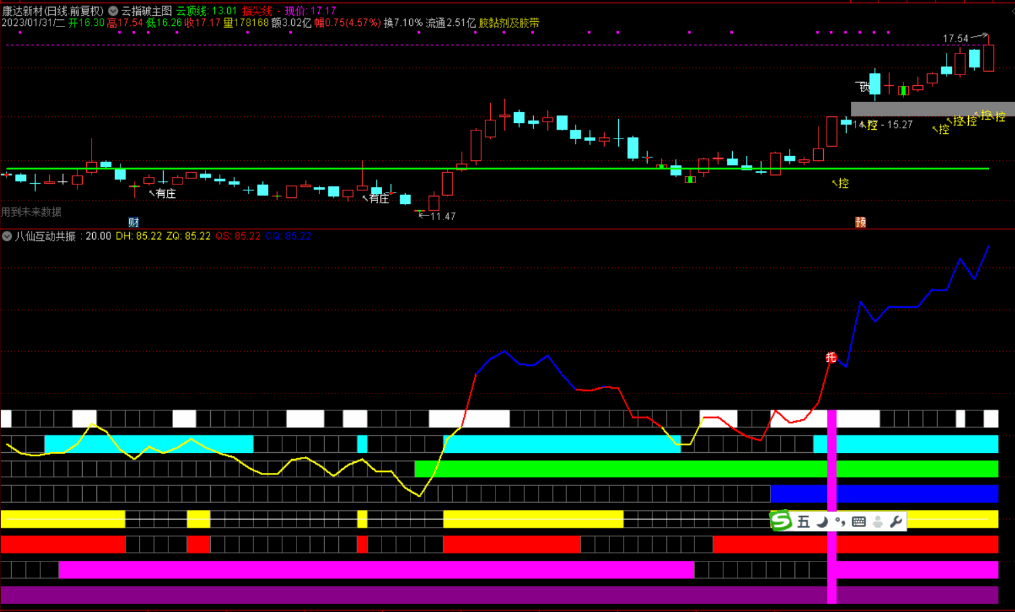Image resolution: width=1015 pixels, height=612 pixels.
Task: Click the blue 财 marker under the chart
Action: pyautogui.click(x=133, y=222)
